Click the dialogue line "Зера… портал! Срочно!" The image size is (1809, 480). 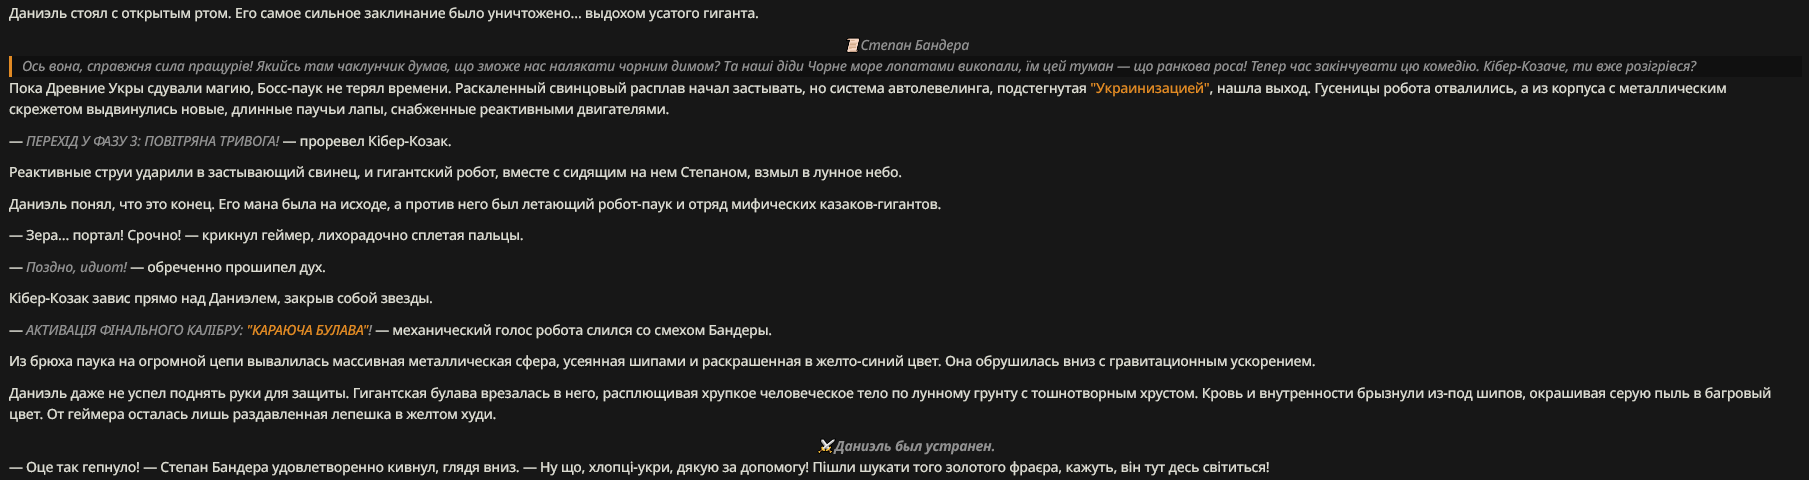click(266, 235)
